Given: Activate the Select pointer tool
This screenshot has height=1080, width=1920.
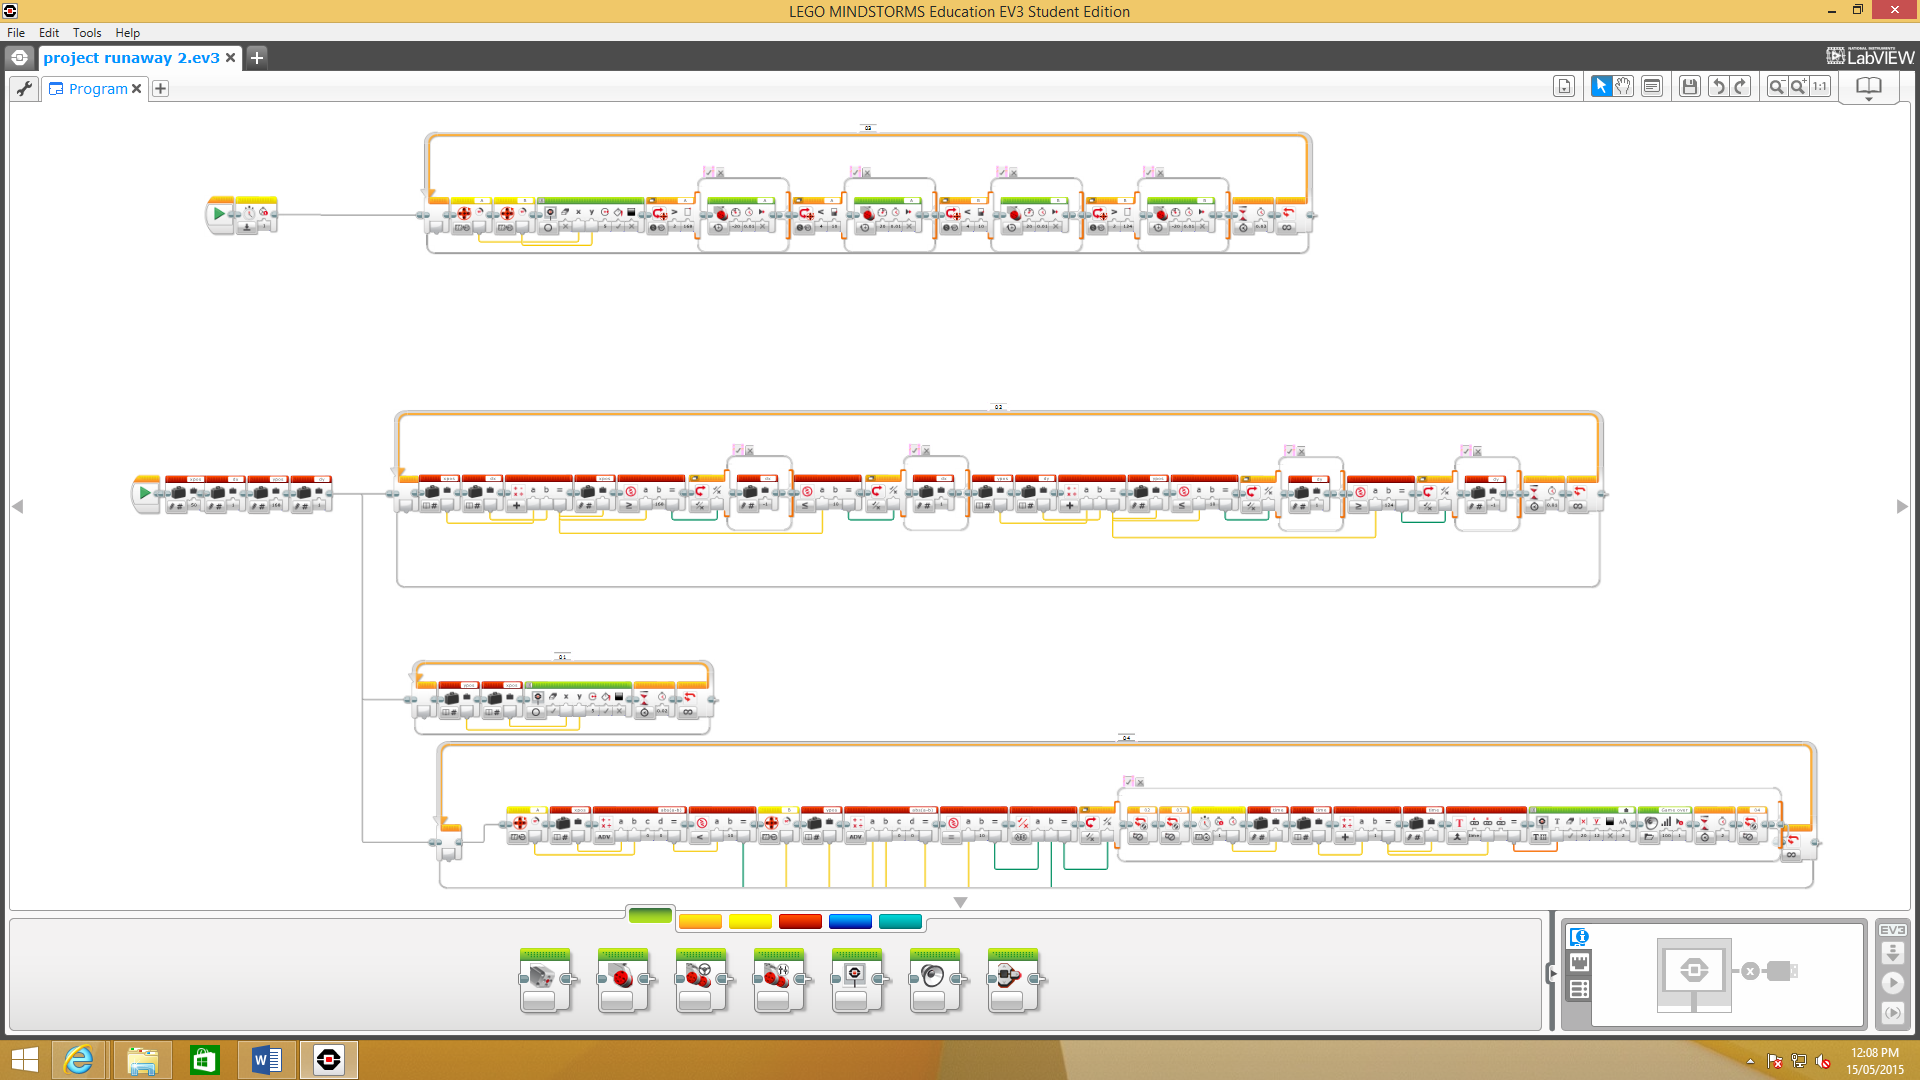Looking at the screenshot, I should [1601, 87].
